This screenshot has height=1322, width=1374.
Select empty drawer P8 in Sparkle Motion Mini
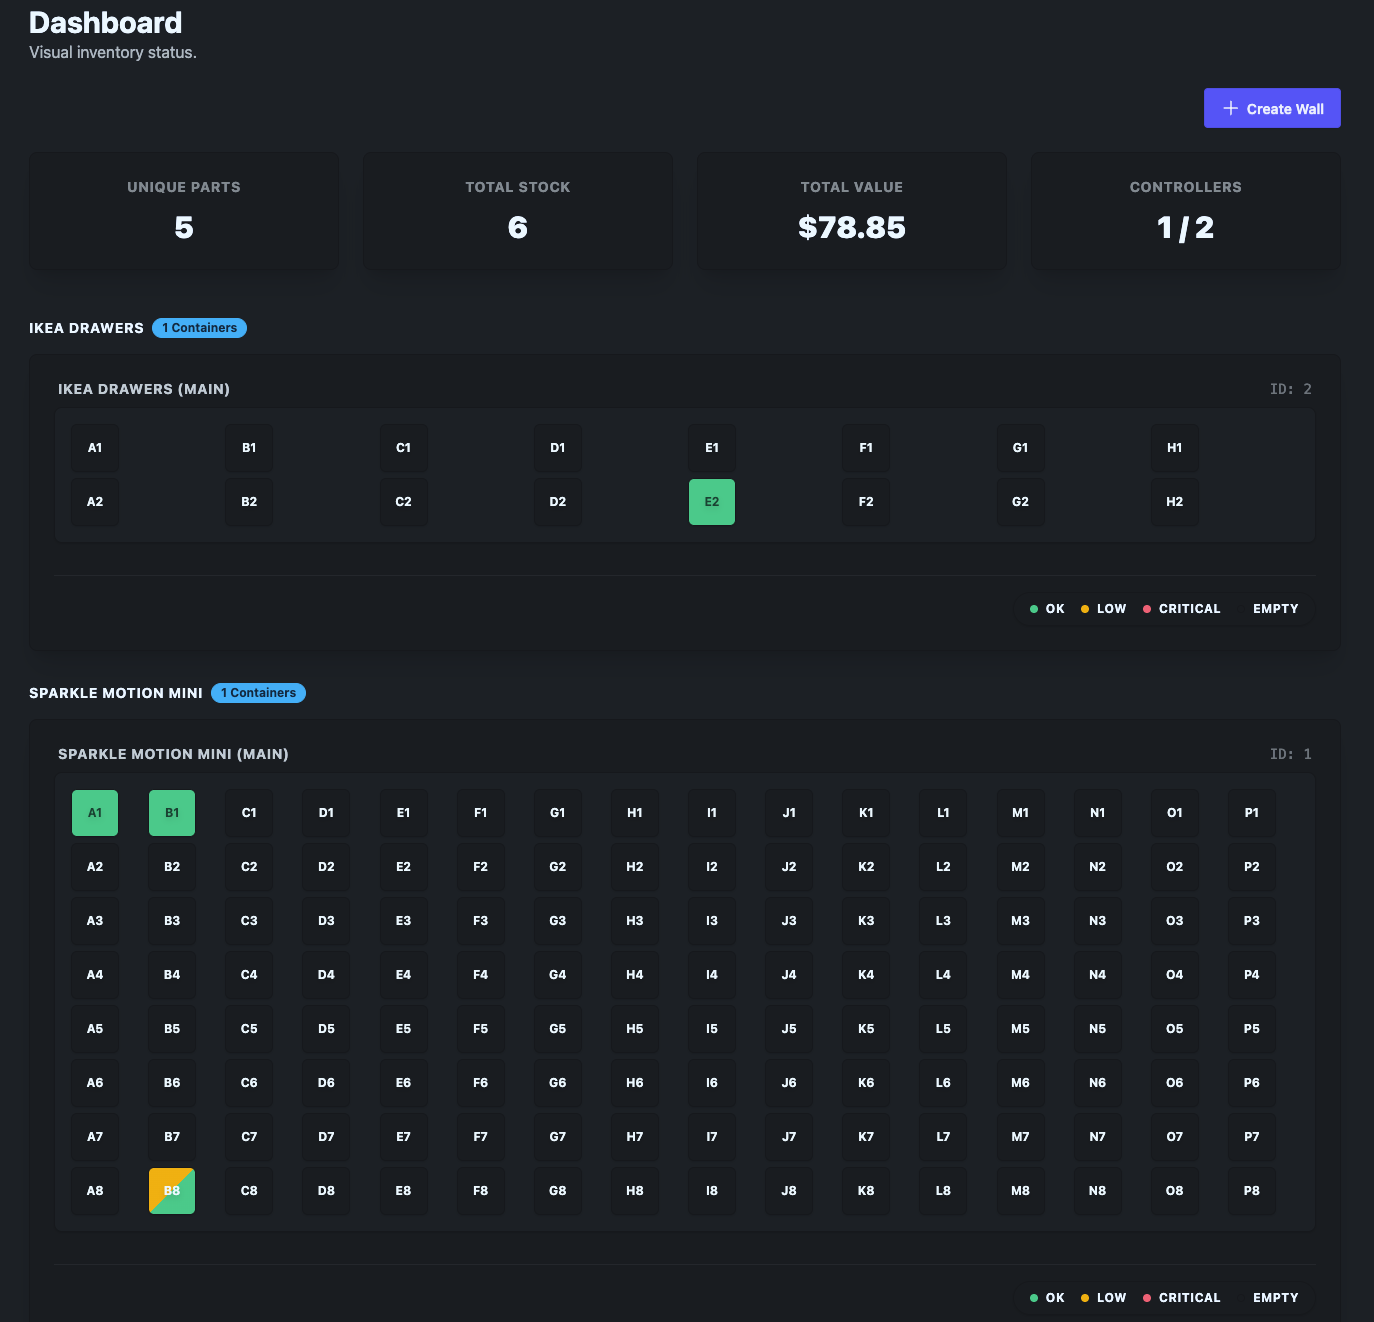click(x=1251, y=1190)
